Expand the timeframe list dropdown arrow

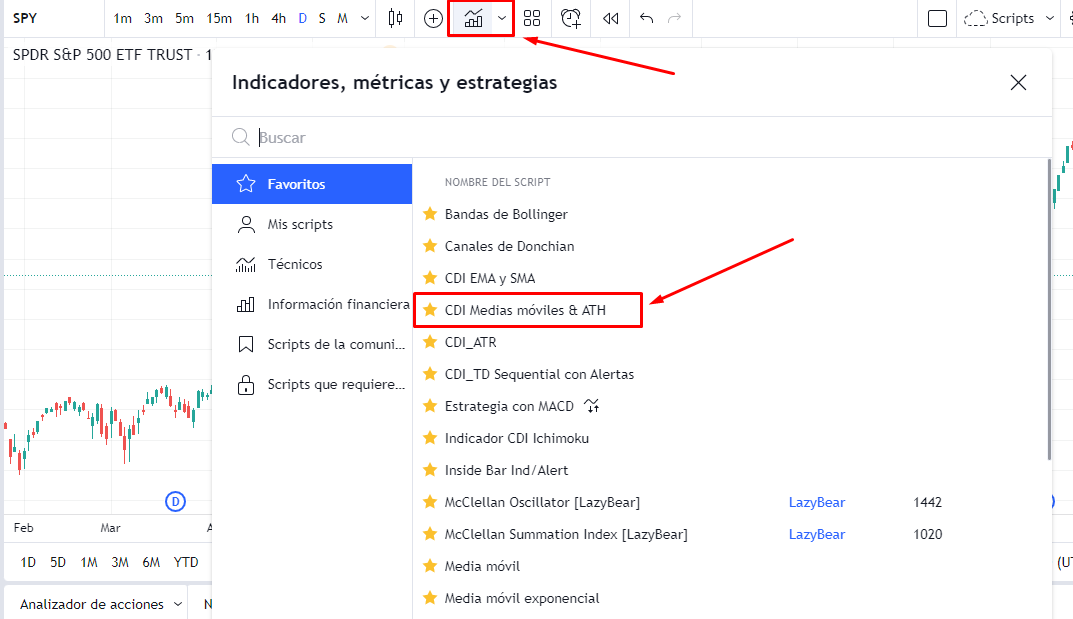click(x=365, y=18)
